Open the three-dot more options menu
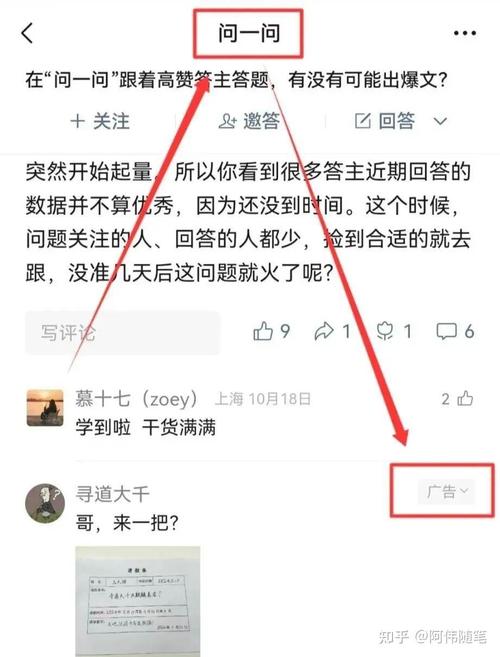The height and width of the screenshot is (657, 500). pyautogui.click(x=465, y=33)
